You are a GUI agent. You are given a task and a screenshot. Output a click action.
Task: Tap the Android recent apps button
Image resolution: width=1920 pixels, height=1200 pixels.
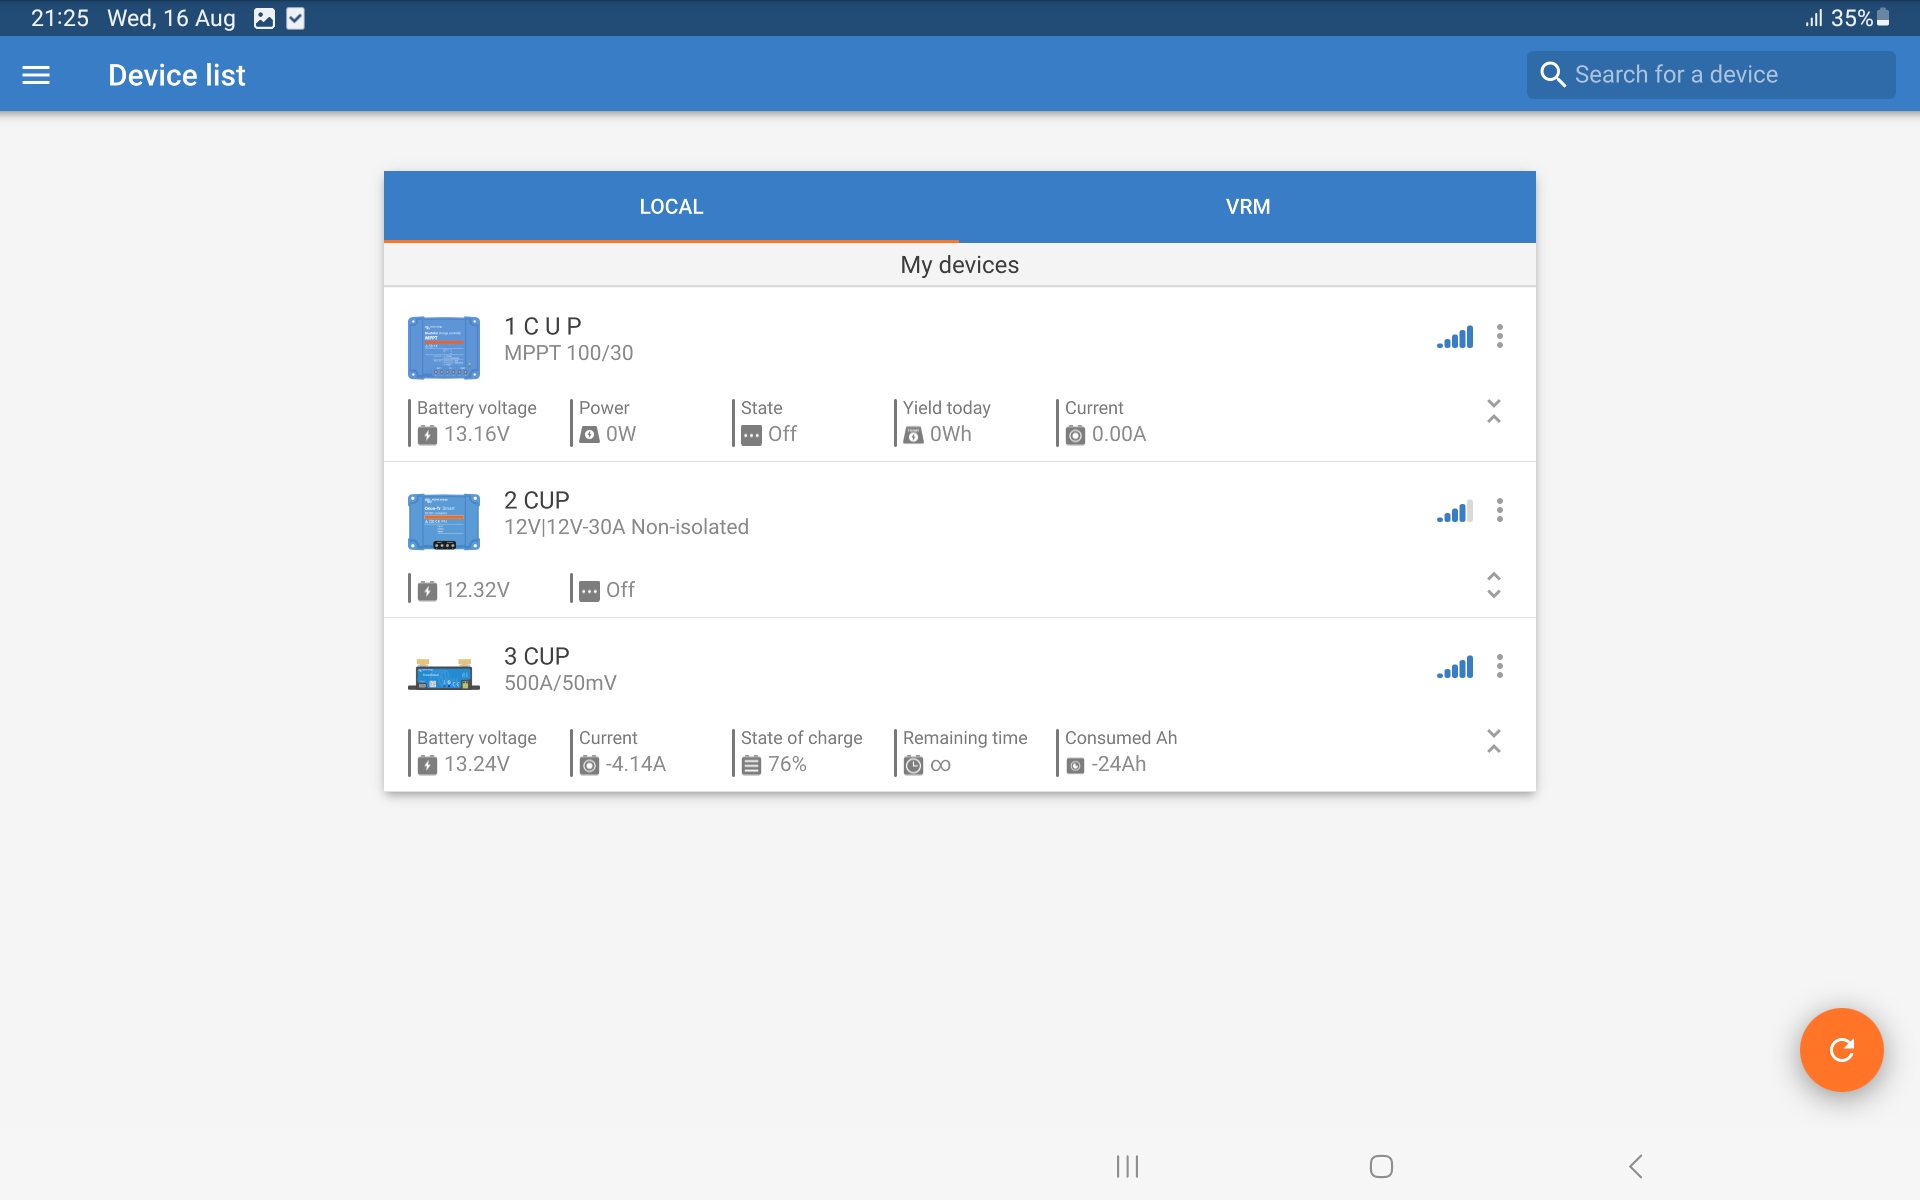pyautogui.click(x=1127, y=1166)
